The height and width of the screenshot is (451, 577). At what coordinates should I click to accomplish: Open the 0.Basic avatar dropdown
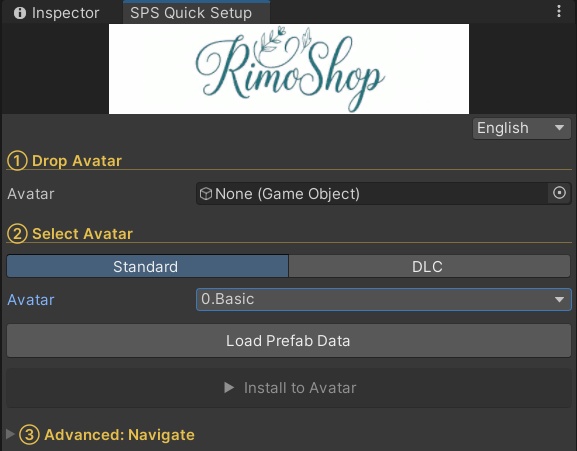tap(383, 299)
